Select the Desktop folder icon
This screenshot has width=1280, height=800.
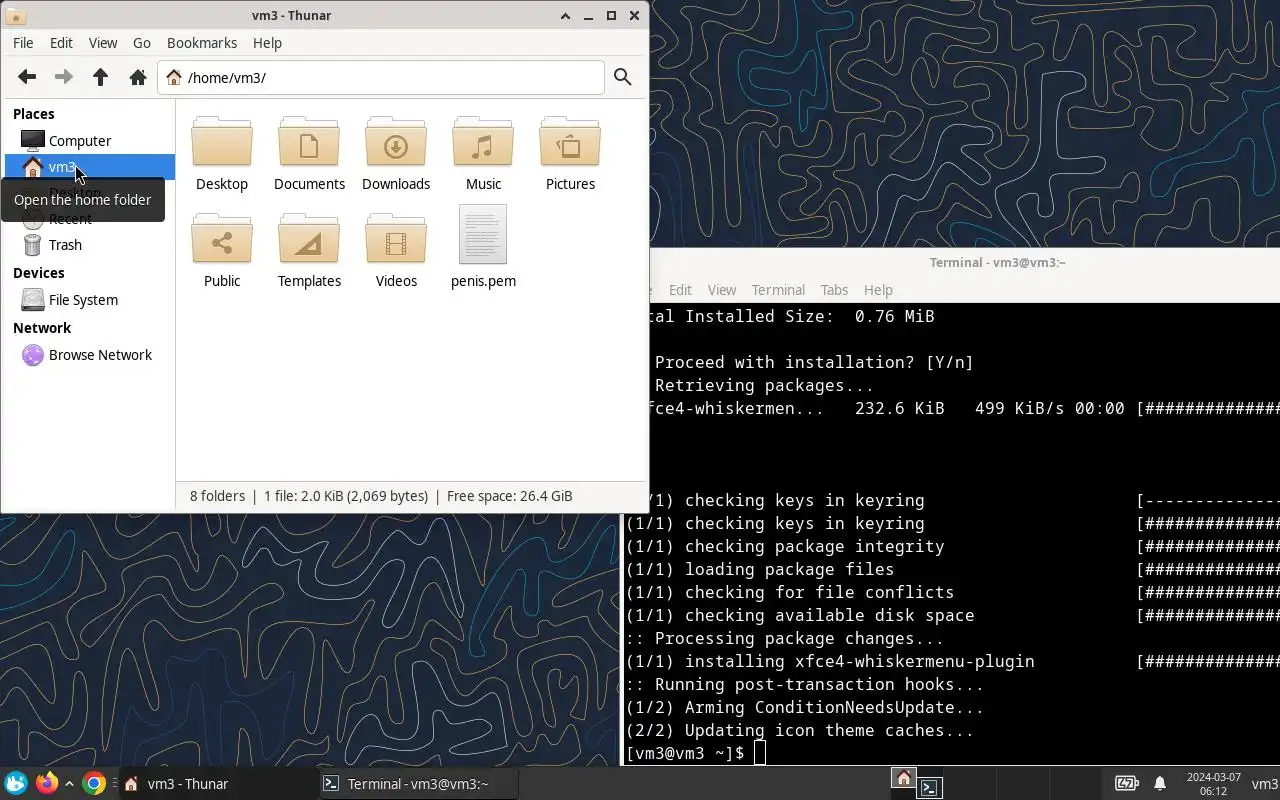222,141
